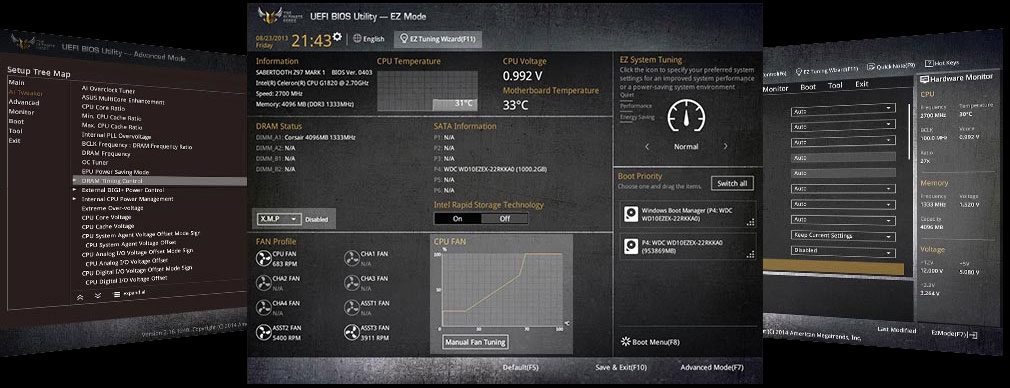Click the Switch all button

point(732,184)
